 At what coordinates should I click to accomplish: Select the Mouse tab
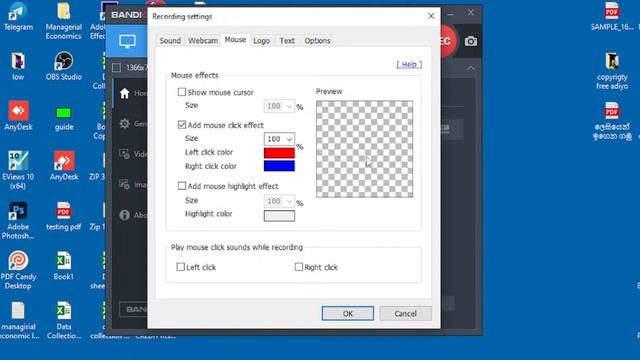pos(235,40)
